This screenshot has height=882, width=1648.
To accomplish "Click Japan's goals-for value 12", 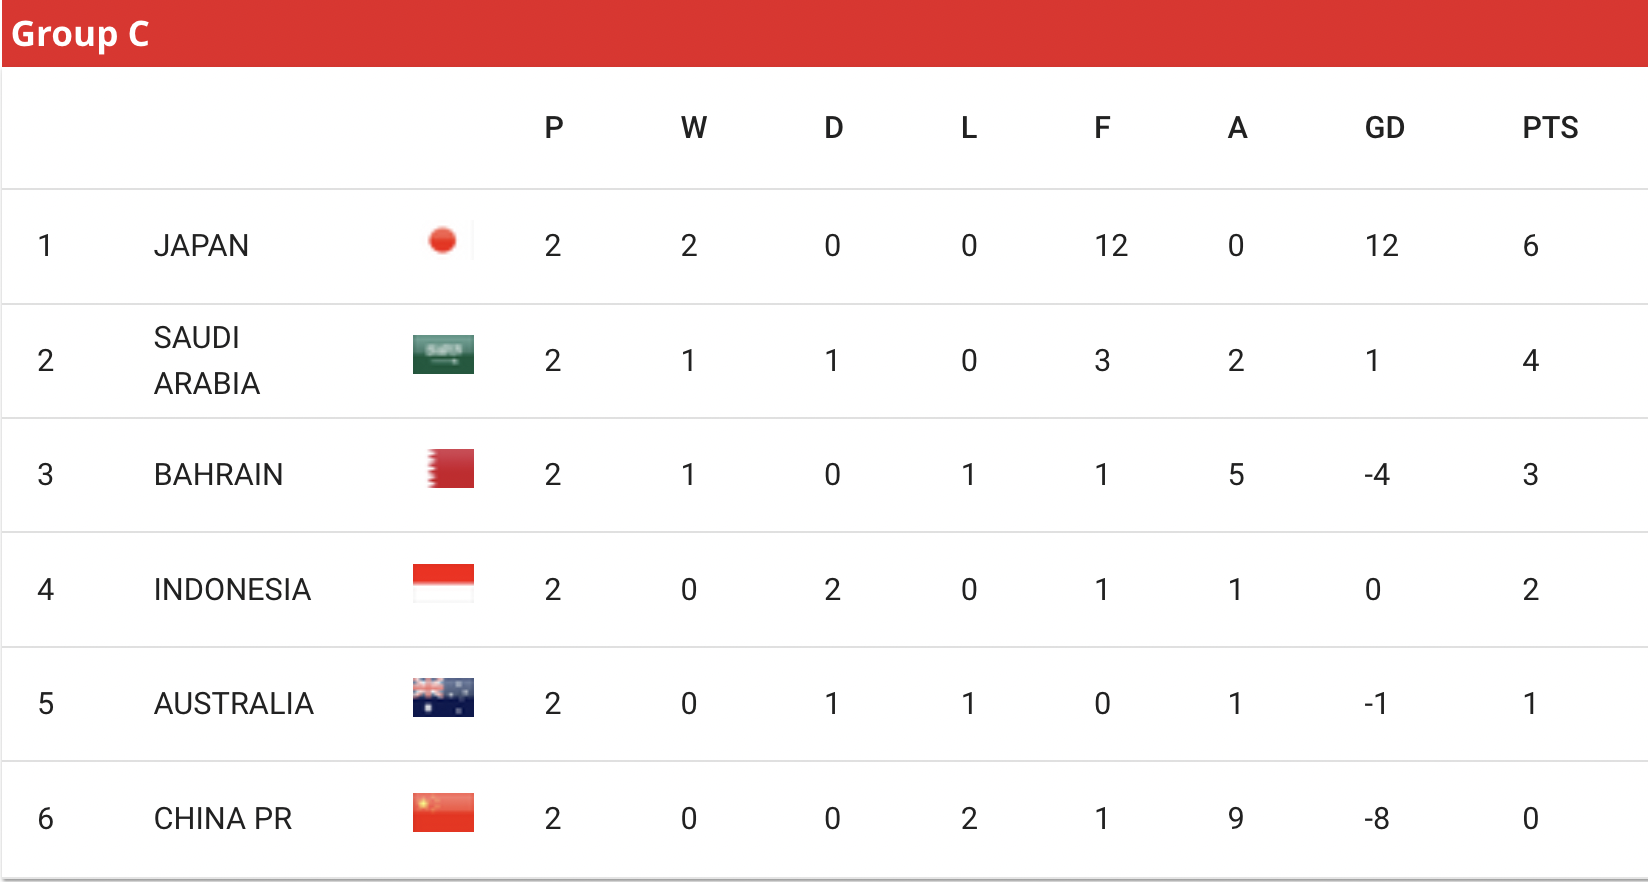I will pos(1111,246).
